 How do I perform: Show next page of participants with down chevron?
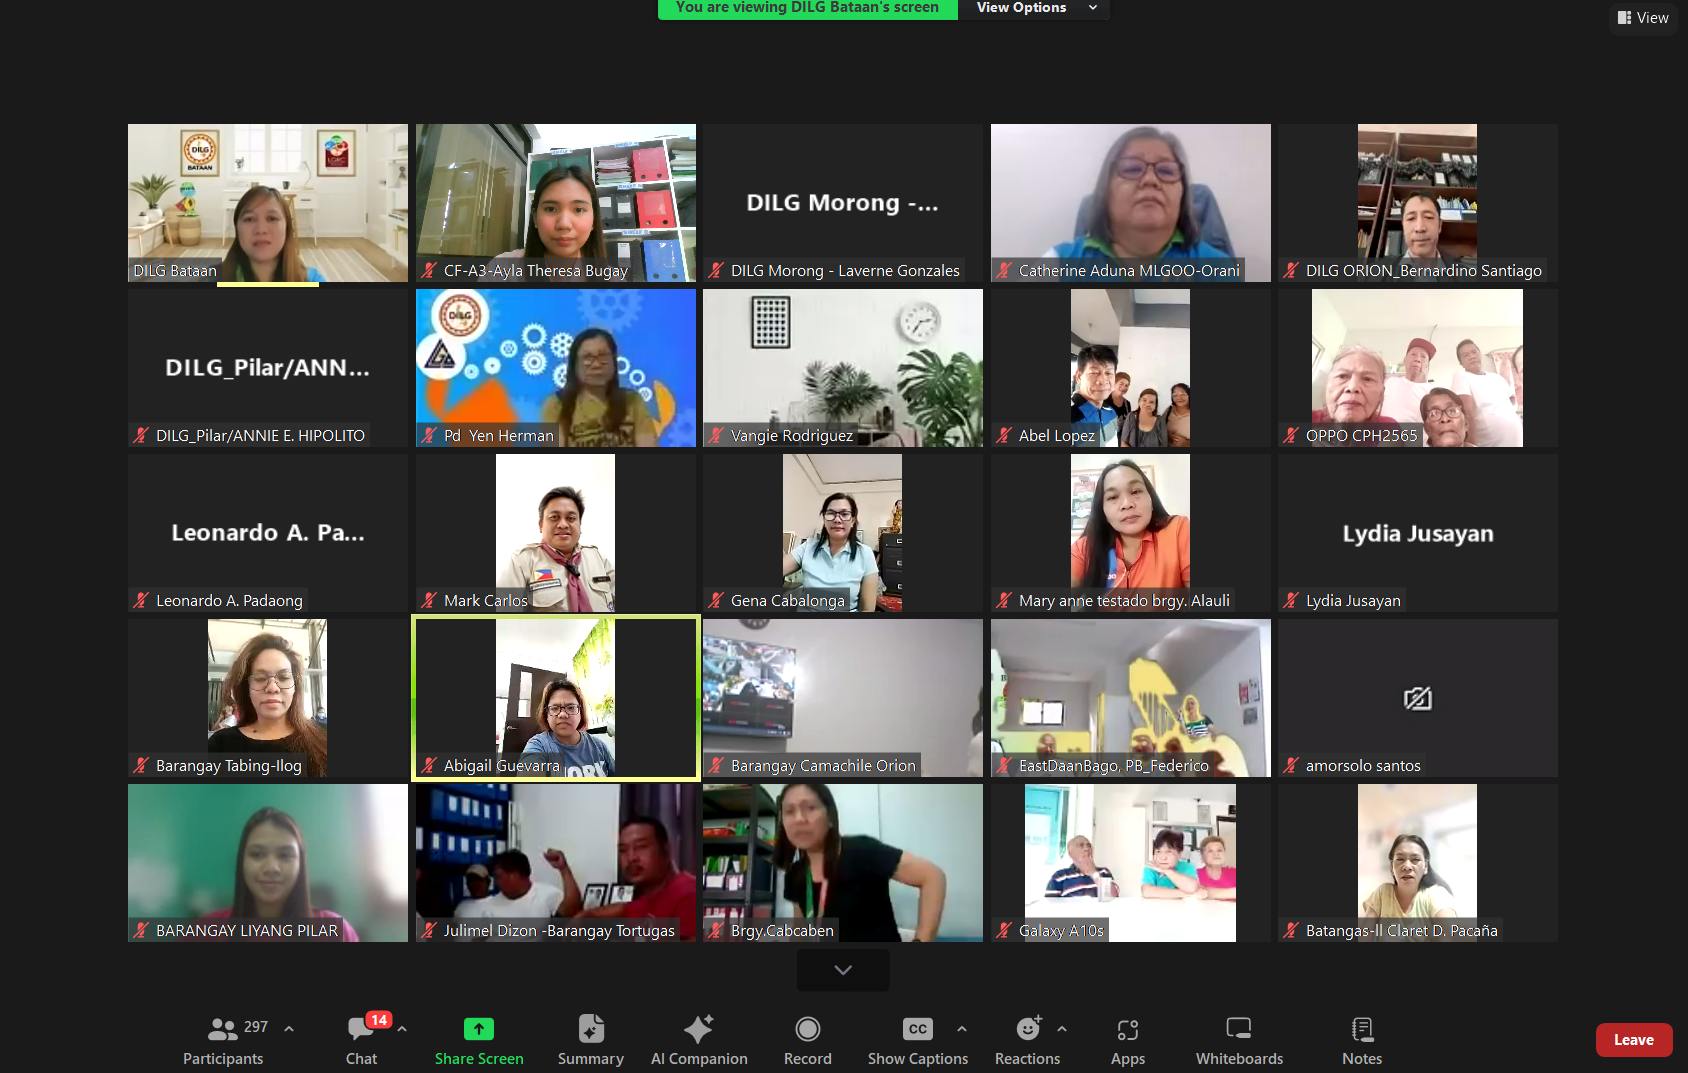[843, 970]
